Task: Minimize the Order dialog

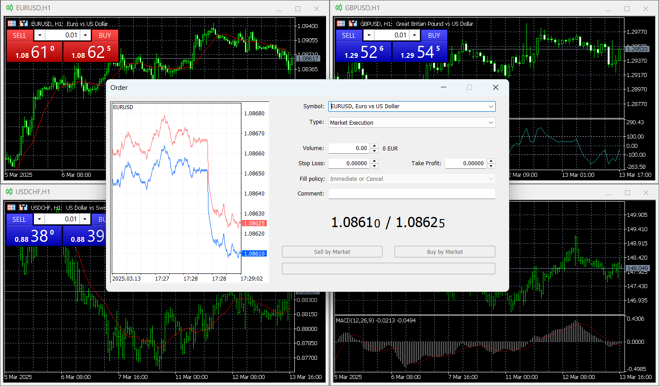Action: [444, 88]
